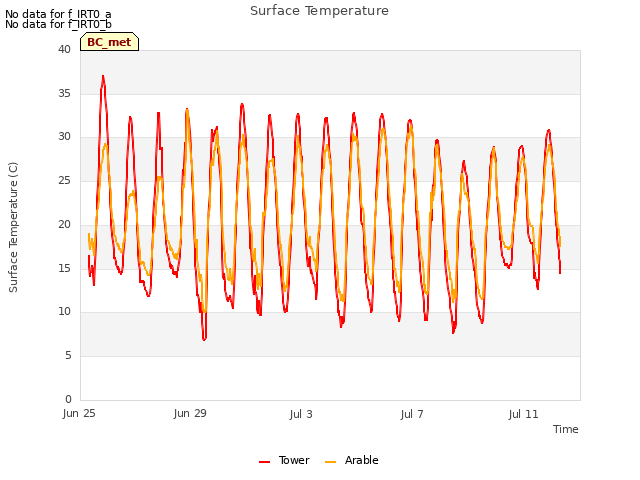Select the 'No data for f_IRT0_a' message
Image resolution: width=640 pixels, height=480 pixels.
(x=58, y=14)
